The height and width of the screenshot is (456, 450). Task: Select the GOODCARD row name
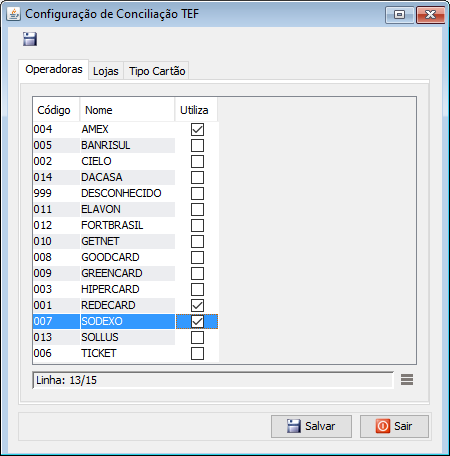click(x=128, y=257)
